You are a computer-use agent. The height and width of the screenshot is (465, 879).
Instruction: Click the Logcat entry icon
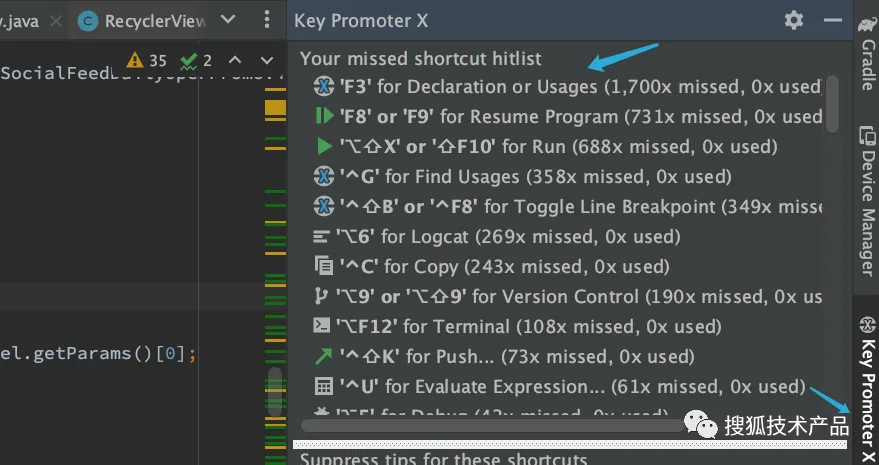coord(321,237)
